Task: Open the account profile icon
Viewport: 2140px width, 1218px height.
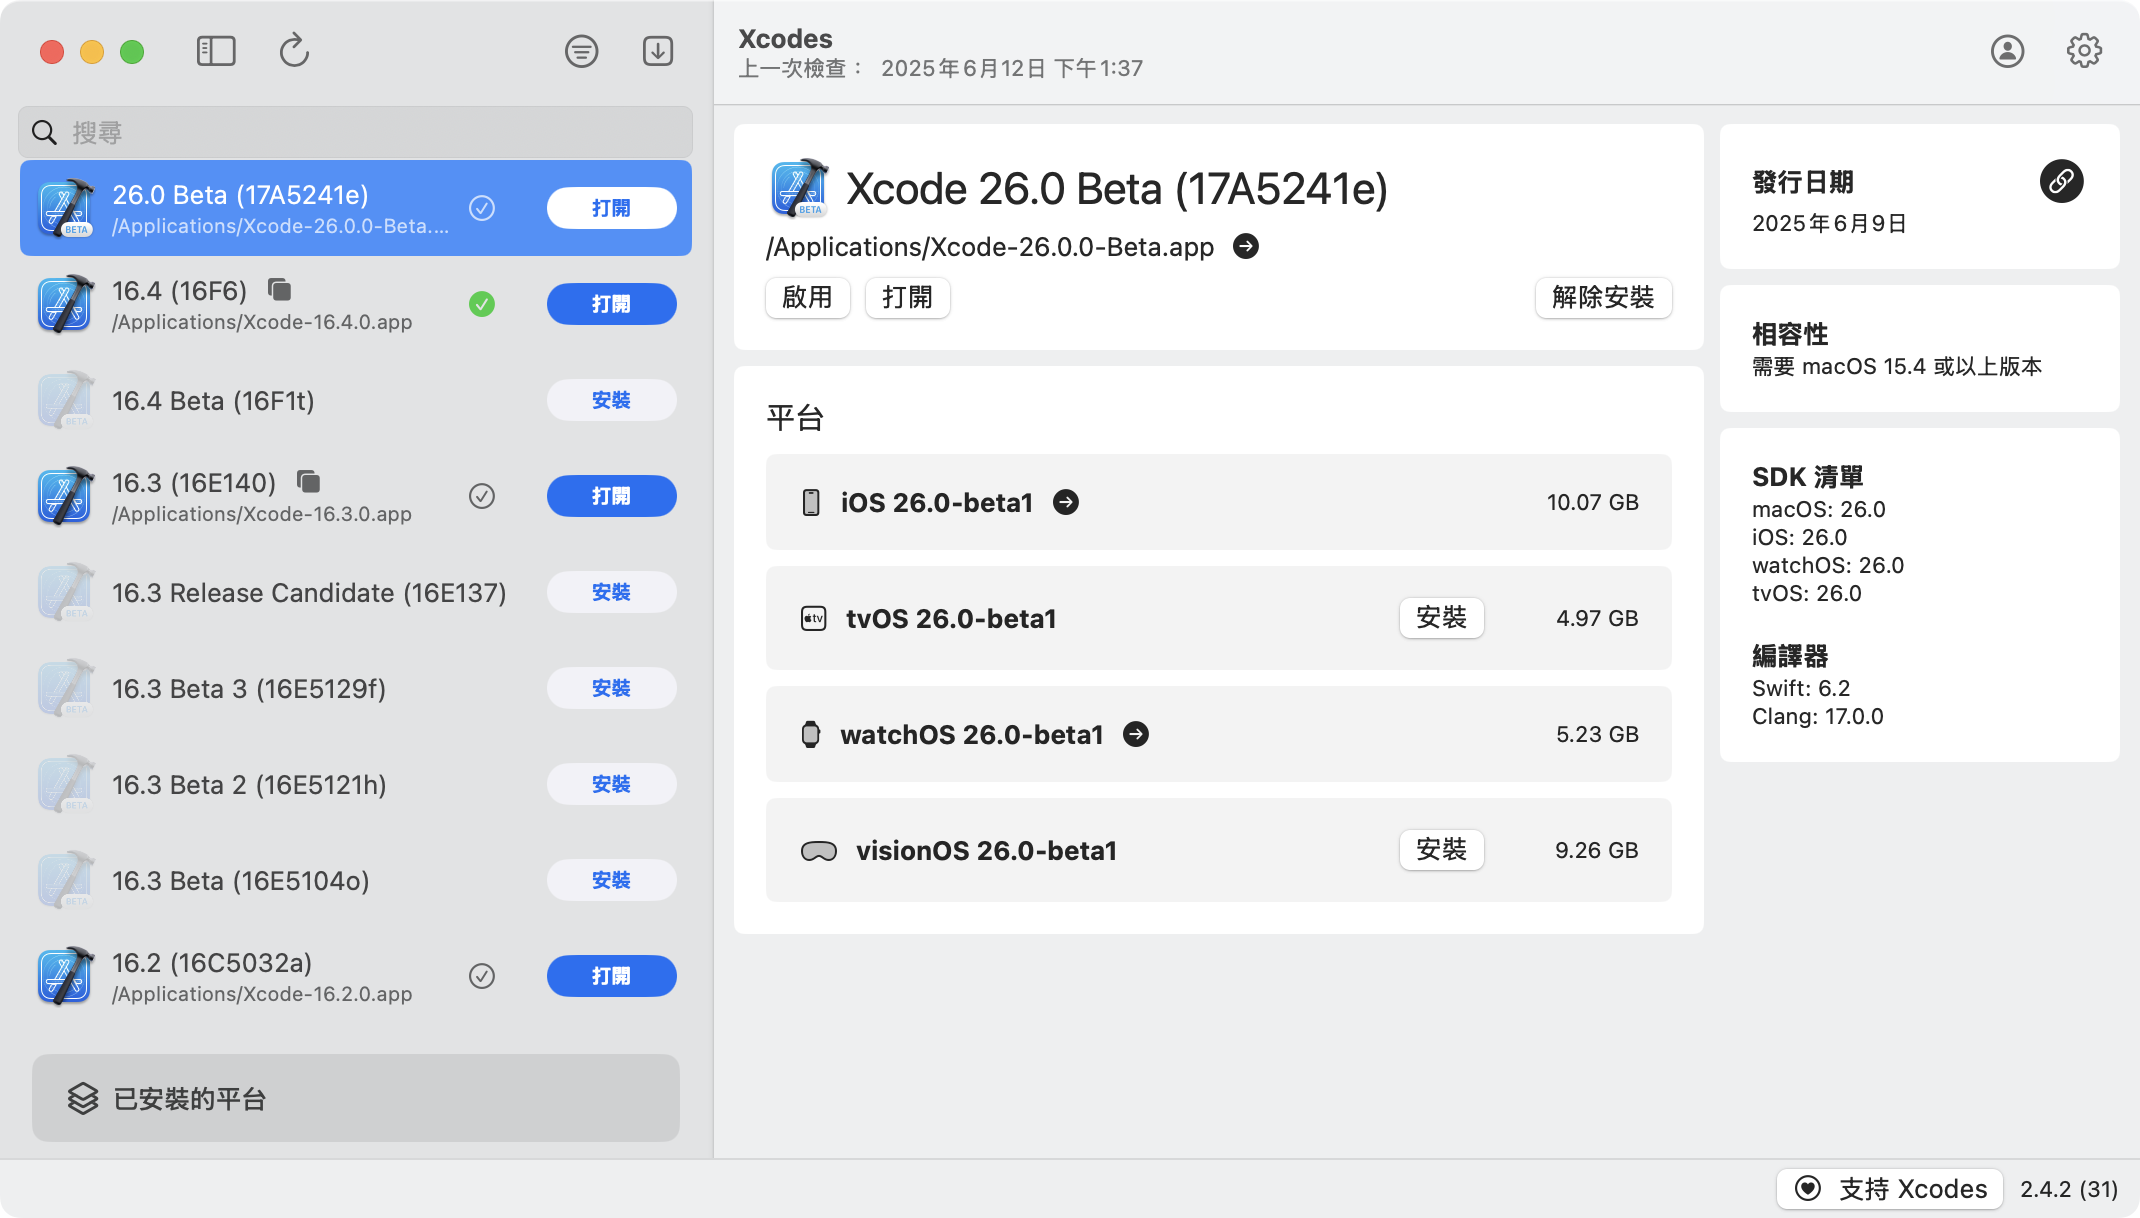Action: (2007, 51)
